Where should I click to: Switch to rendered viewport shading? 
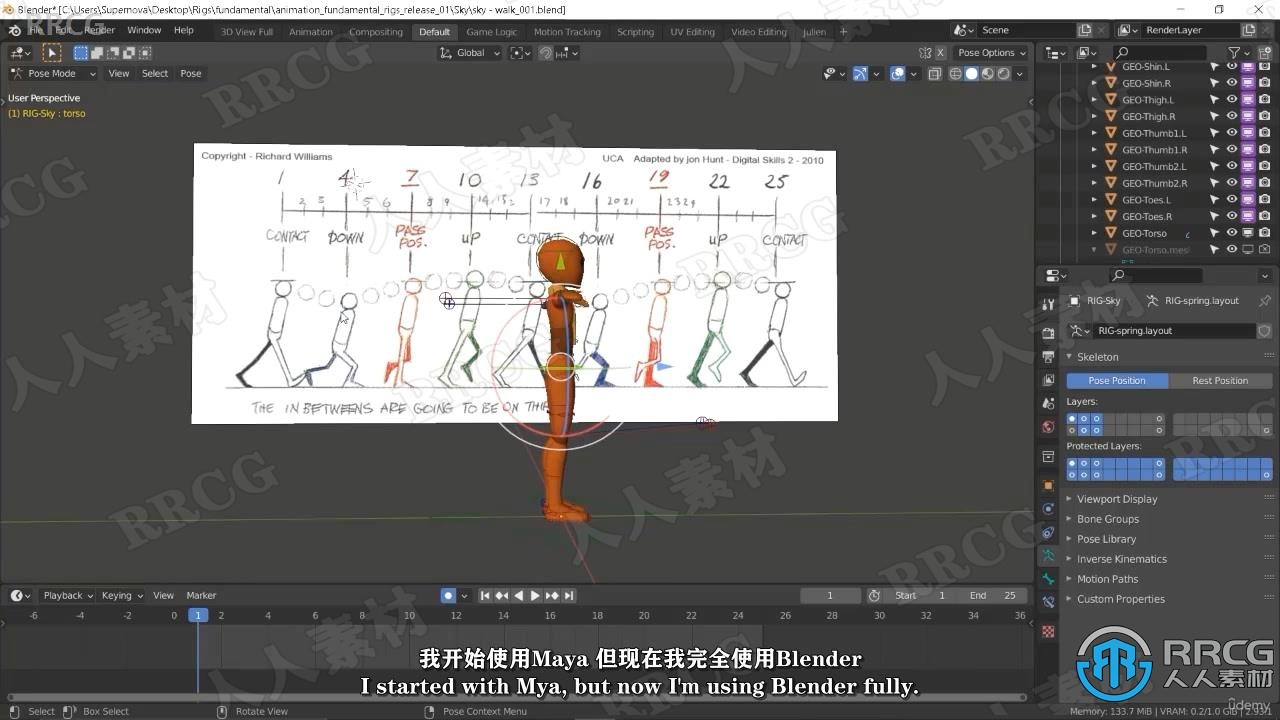1004,74
